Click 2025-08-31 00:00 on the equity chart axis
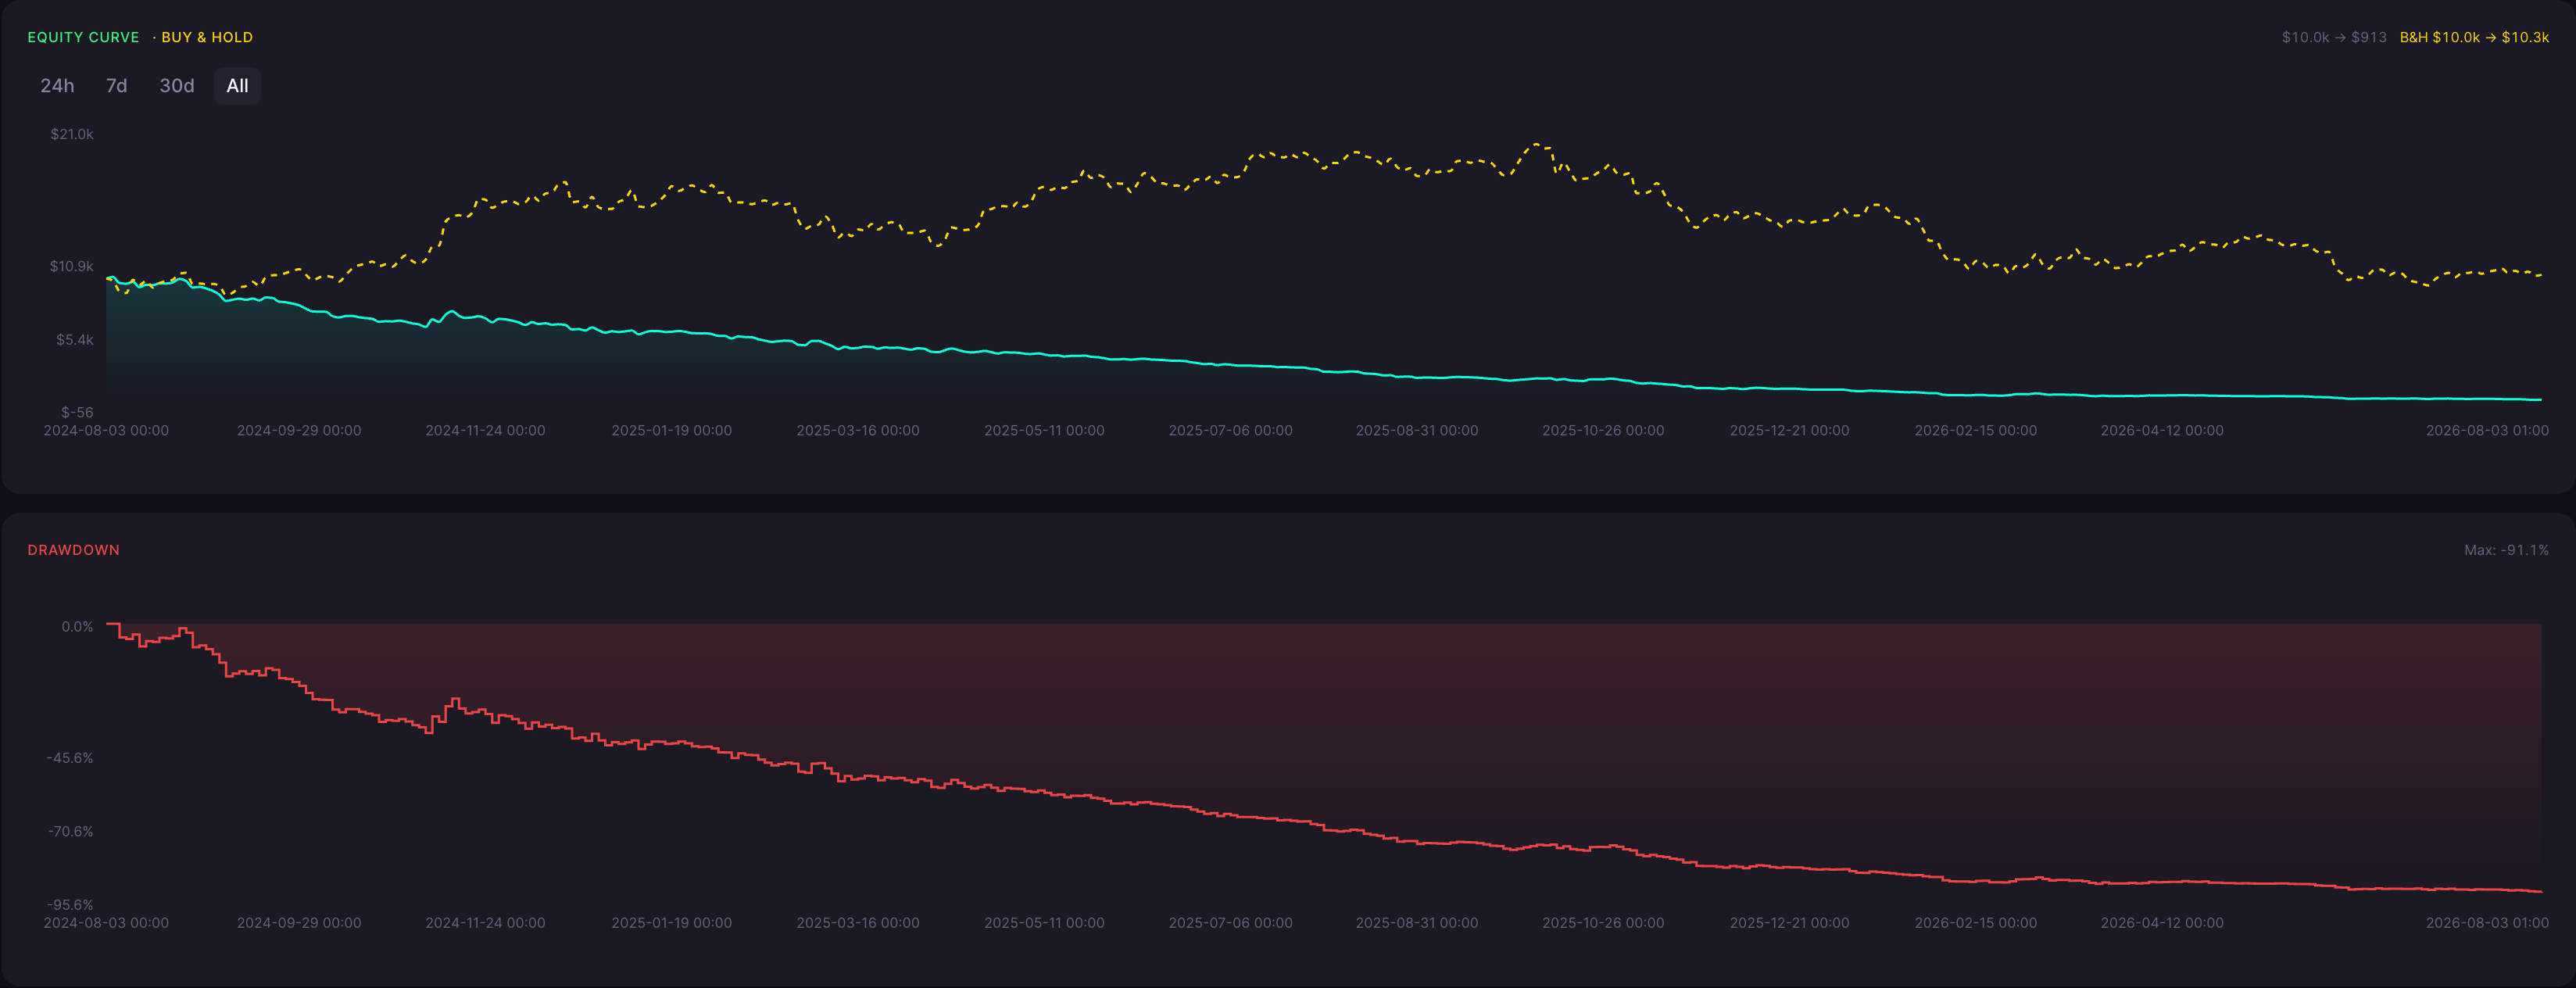This screenshot has height=988, width=2576. [1417, 431]
